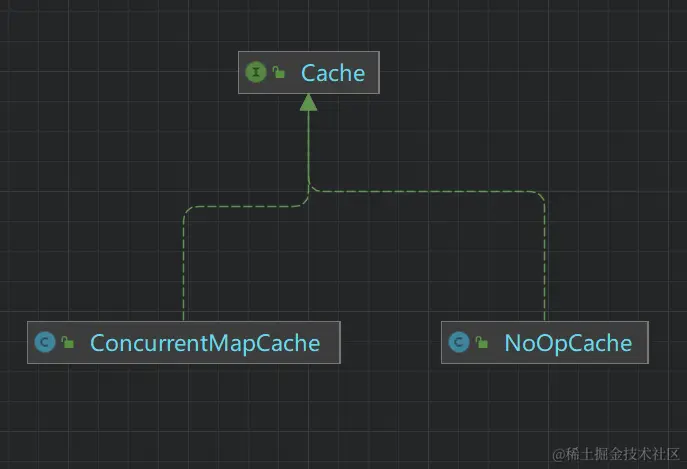Select the ConcurrentMapCache class node

(x=184, y=342)
